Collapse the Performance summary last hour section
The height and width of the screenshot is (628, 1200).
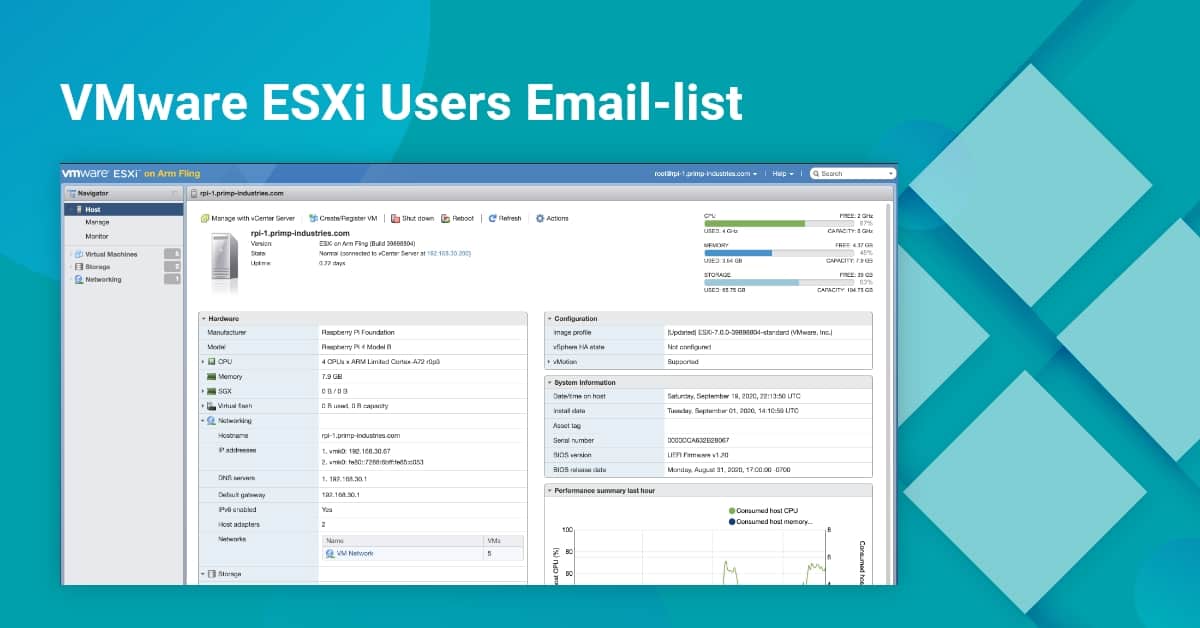(549, 491)
